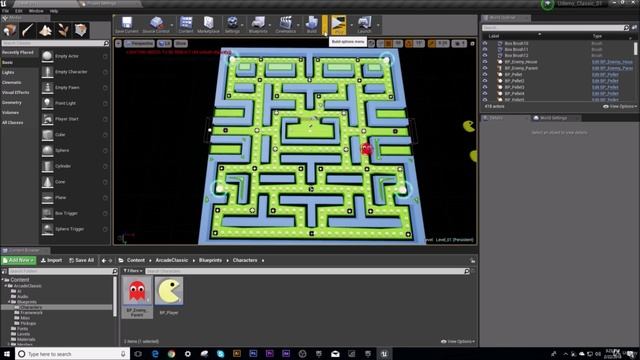Click the Box Trigger item
640x360 pixels.
click(x=75, y=213)
